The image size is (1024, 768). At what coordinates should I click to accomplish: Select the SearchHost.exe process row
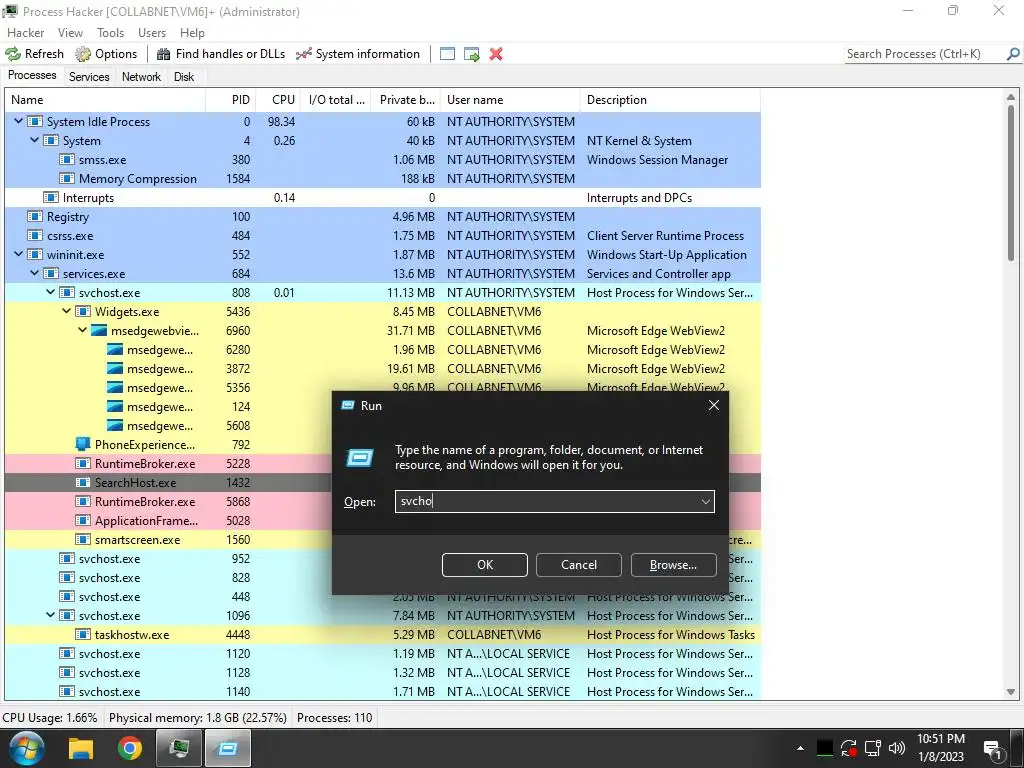383,483
